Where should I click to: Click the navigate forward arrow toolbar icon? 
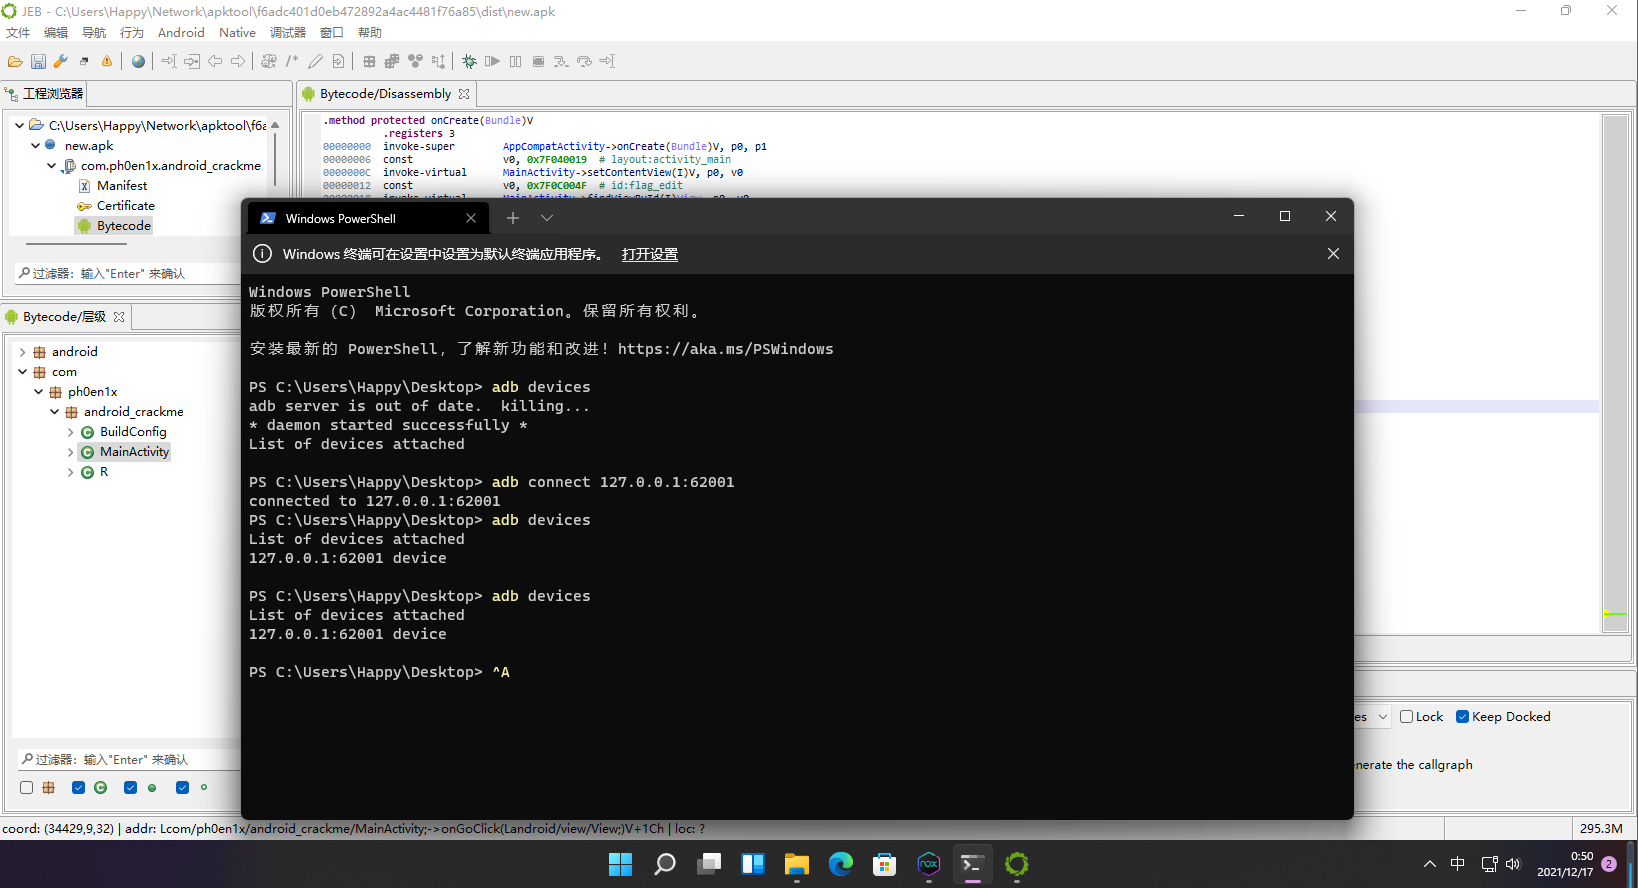click(238, 62)
